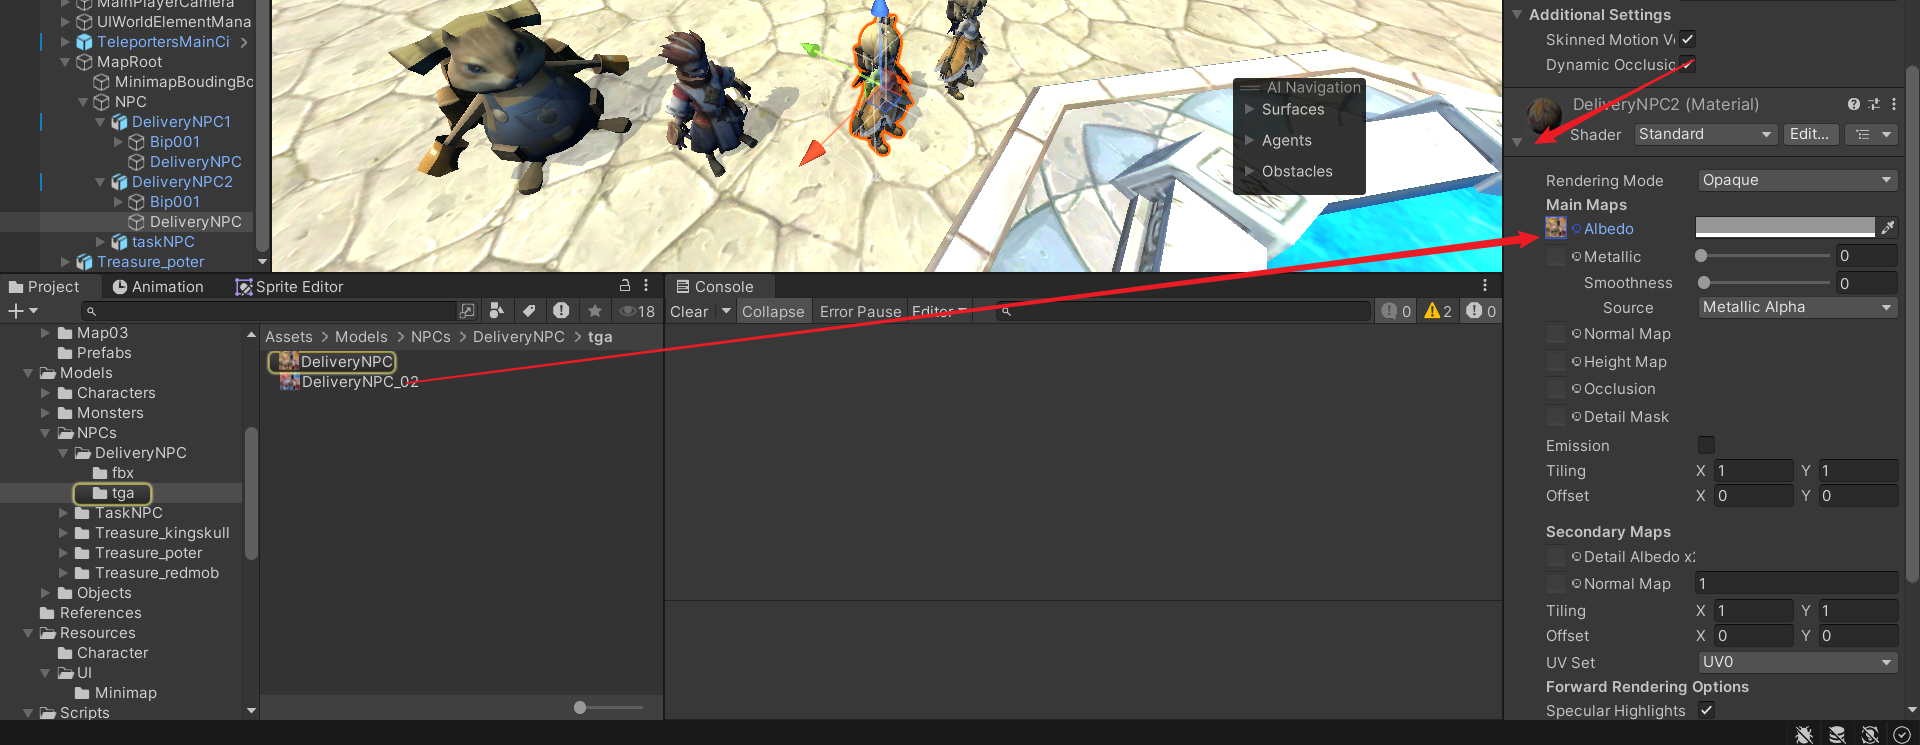Click Search by Label tag icon
Screen dimensions: 1920x745
coord(529,311)
